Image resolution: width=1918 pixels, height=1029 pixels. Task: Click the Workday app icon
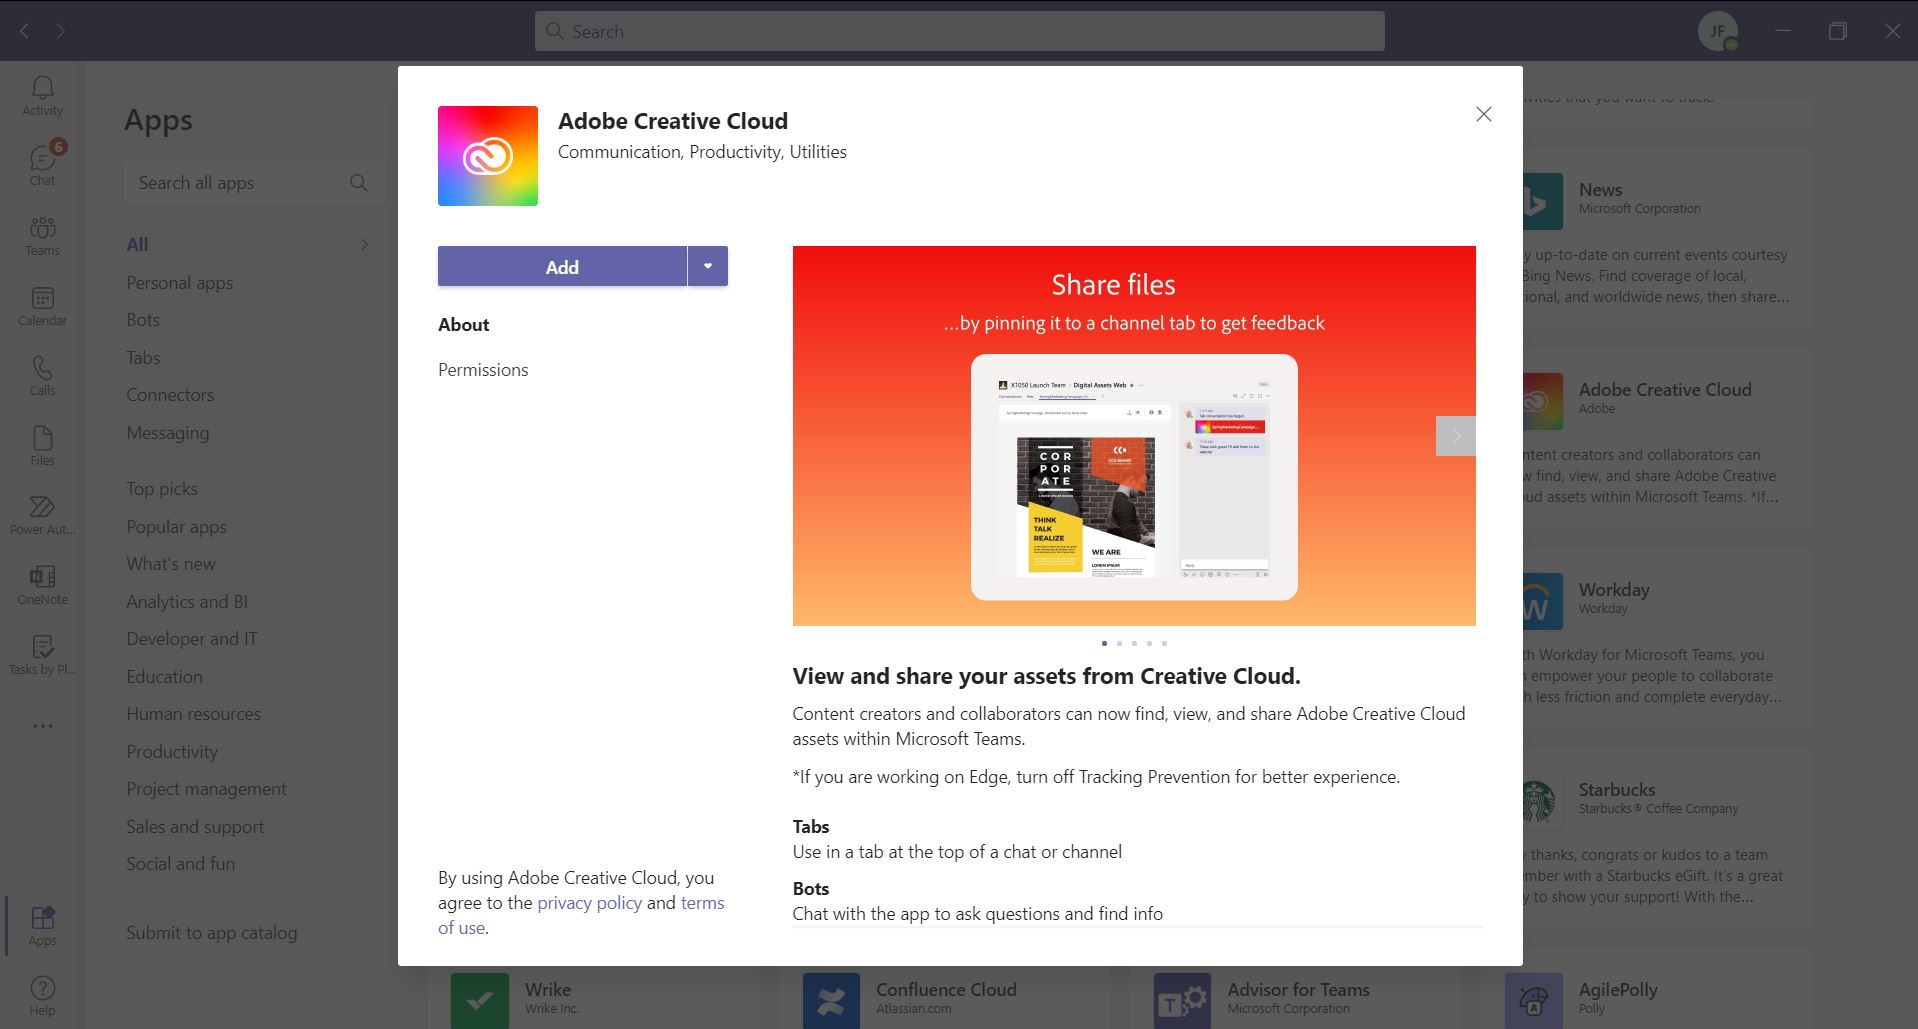[x=1542, y=601]
